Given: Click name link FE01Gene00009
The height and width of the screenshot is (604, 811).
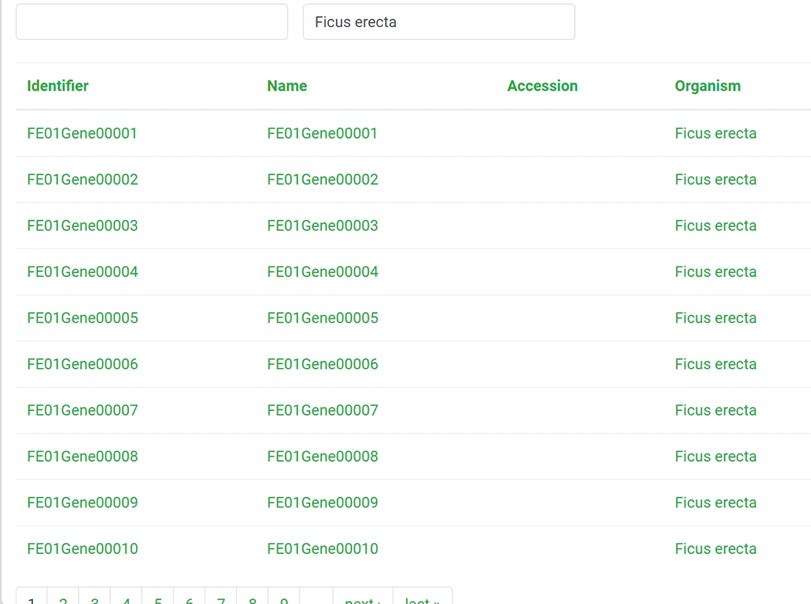Looking at the screenshot, I should pos(322,502).
